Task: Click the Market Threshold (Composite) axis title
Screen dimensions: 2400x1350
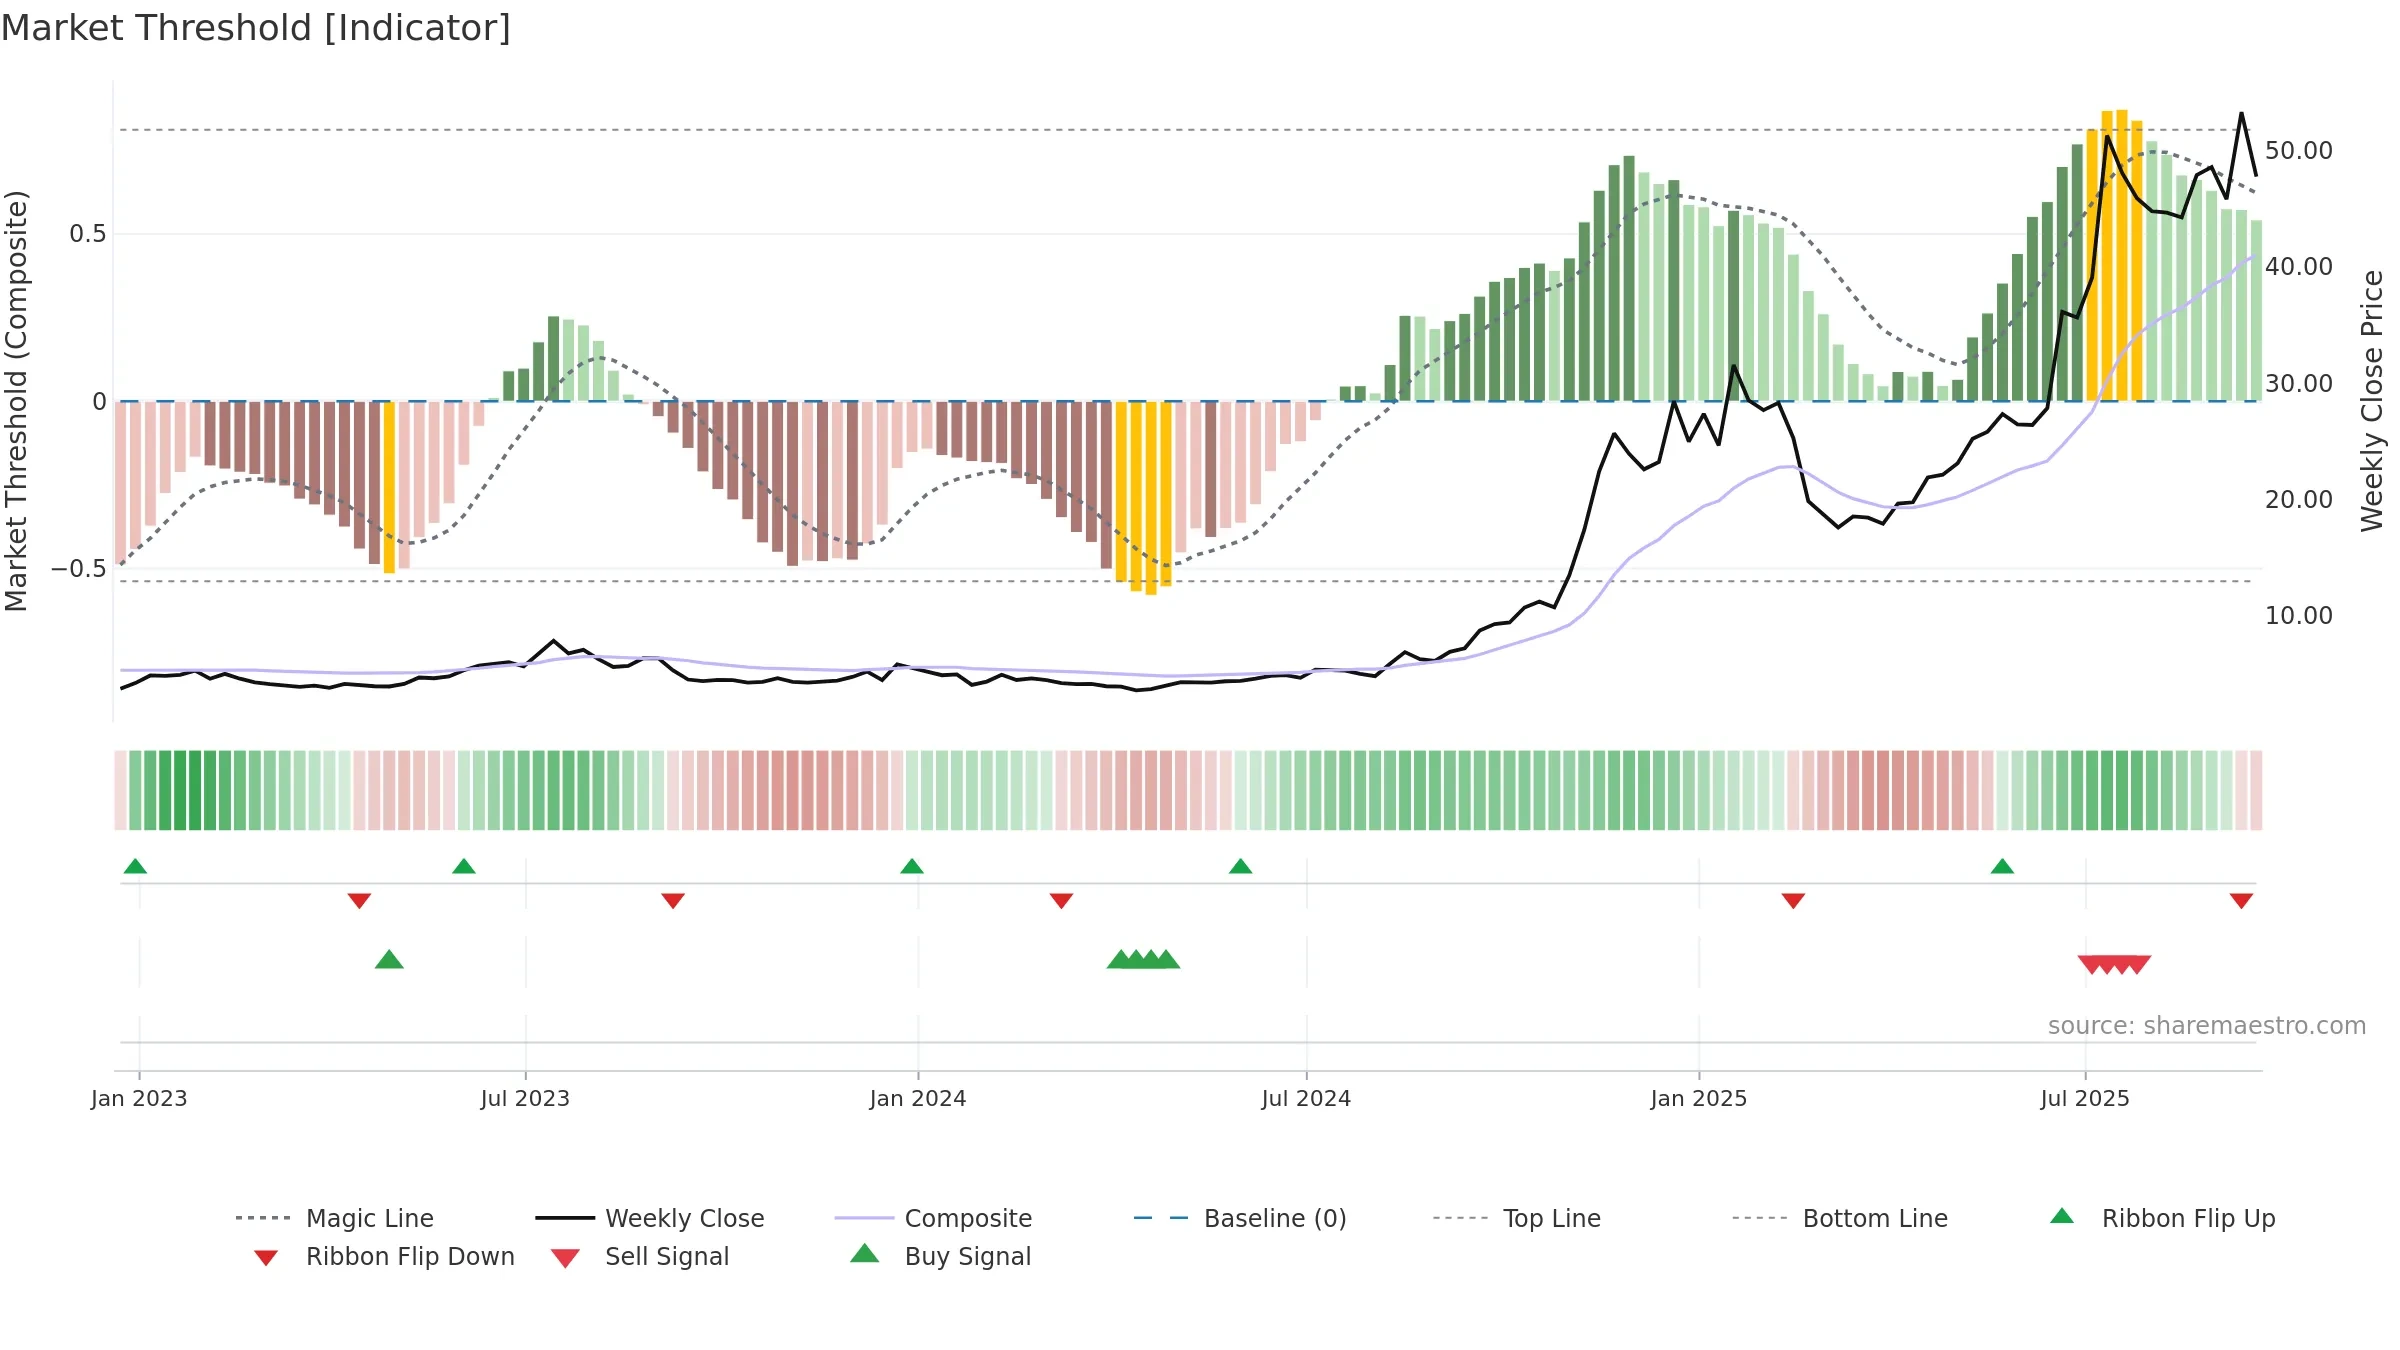Action: [x=16, y=400]
